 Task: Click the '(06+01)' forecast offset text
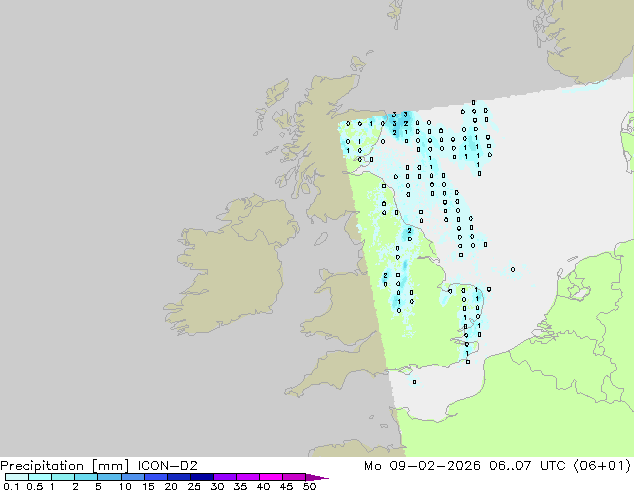(x=602, y=466)
